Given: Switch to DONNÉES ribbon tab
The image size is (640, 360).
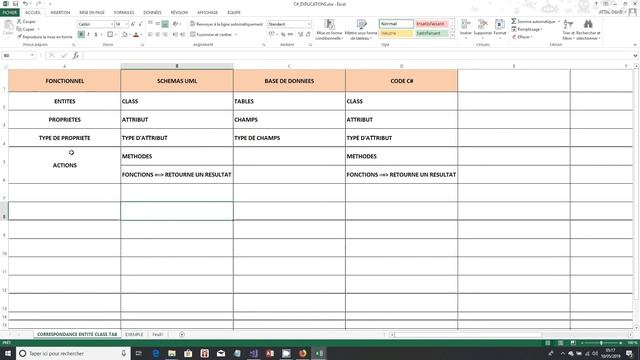Looking at the screenshot, I should (x=152, y=13).
